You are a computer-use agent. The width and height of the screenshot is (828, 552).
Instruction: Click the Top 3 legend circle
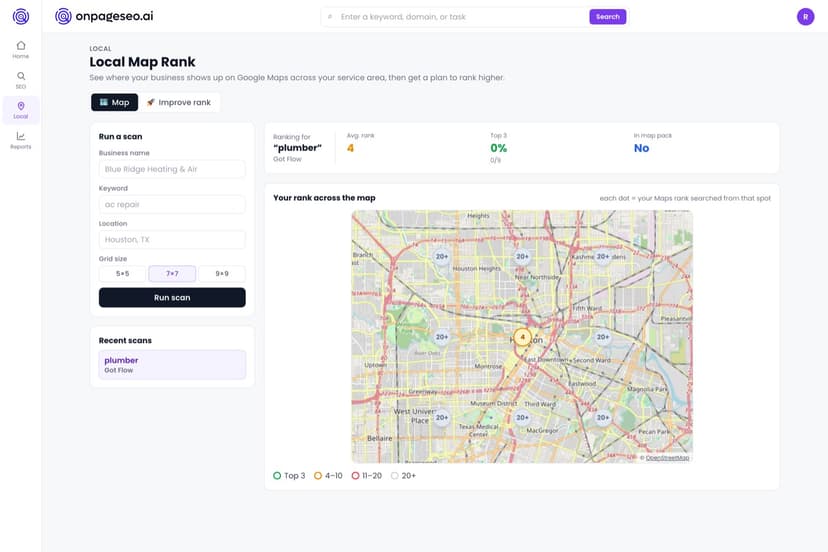coord(277,476)
